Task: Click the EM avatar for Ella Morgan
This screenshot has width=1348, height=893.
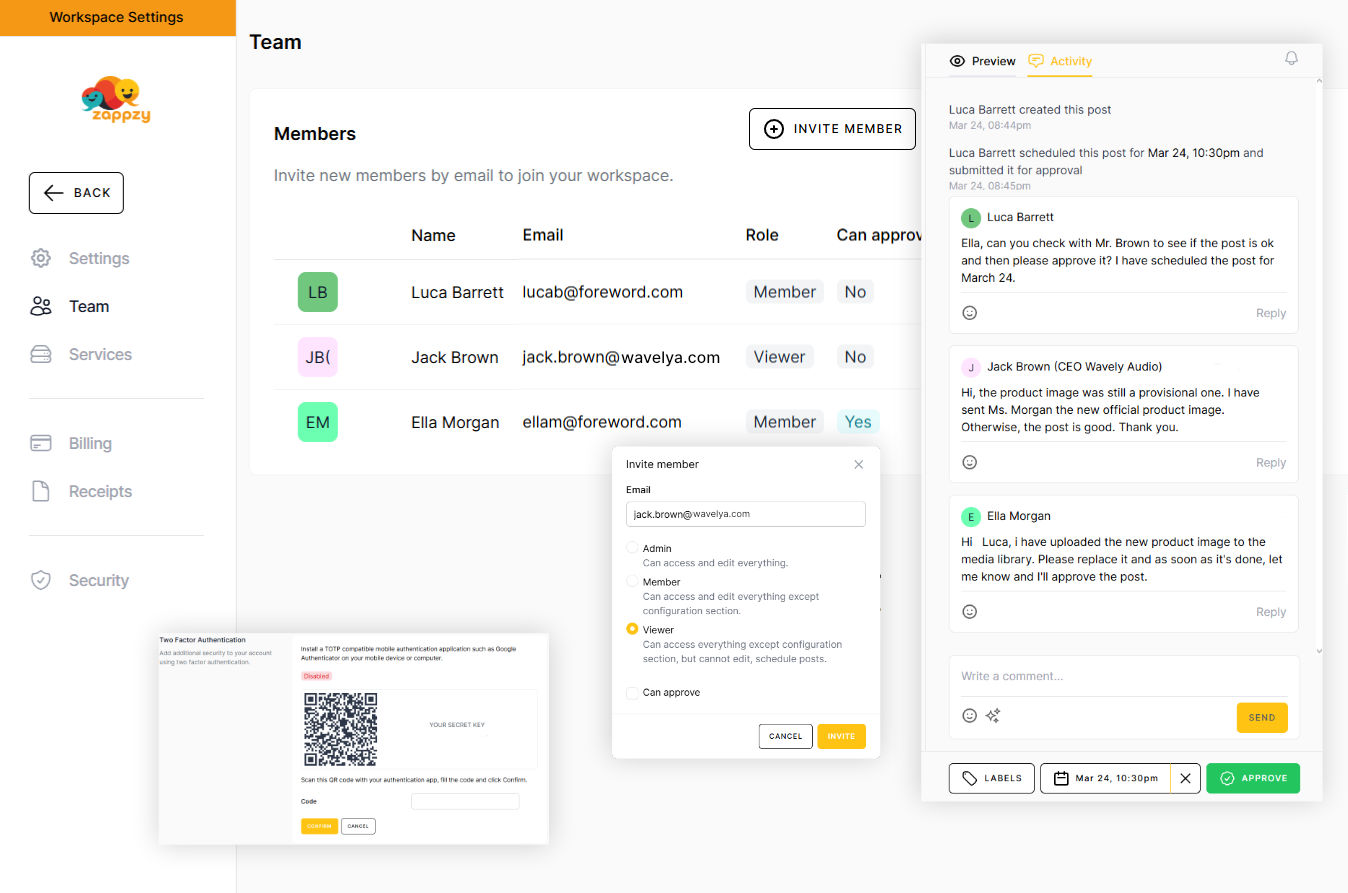Action: (x=318, y=422)
